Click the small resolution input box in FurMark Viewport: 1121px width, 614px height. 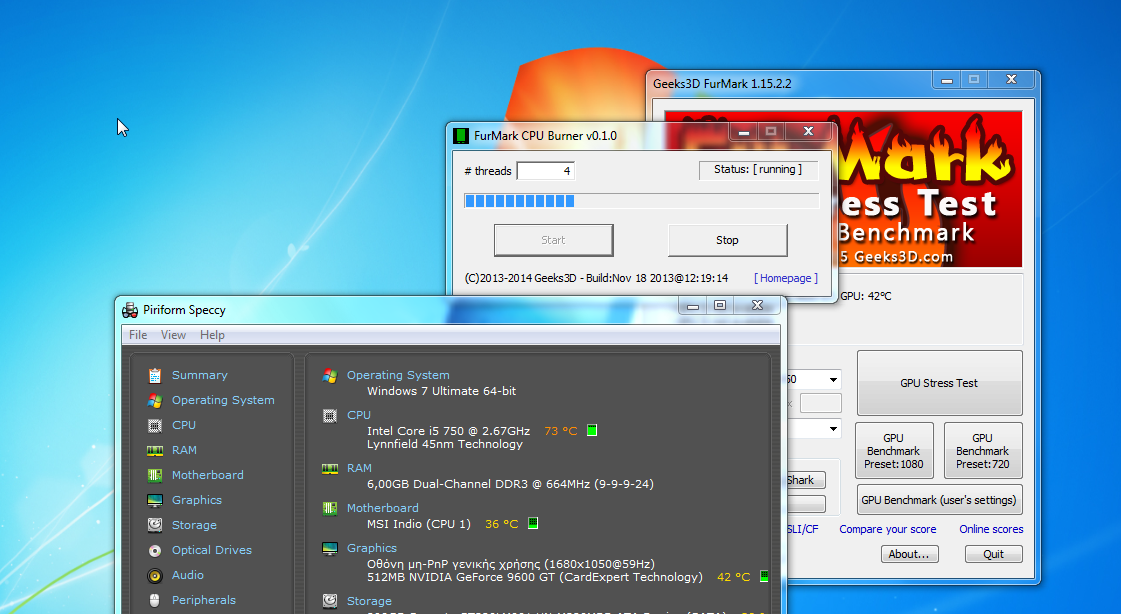(820, 403)
